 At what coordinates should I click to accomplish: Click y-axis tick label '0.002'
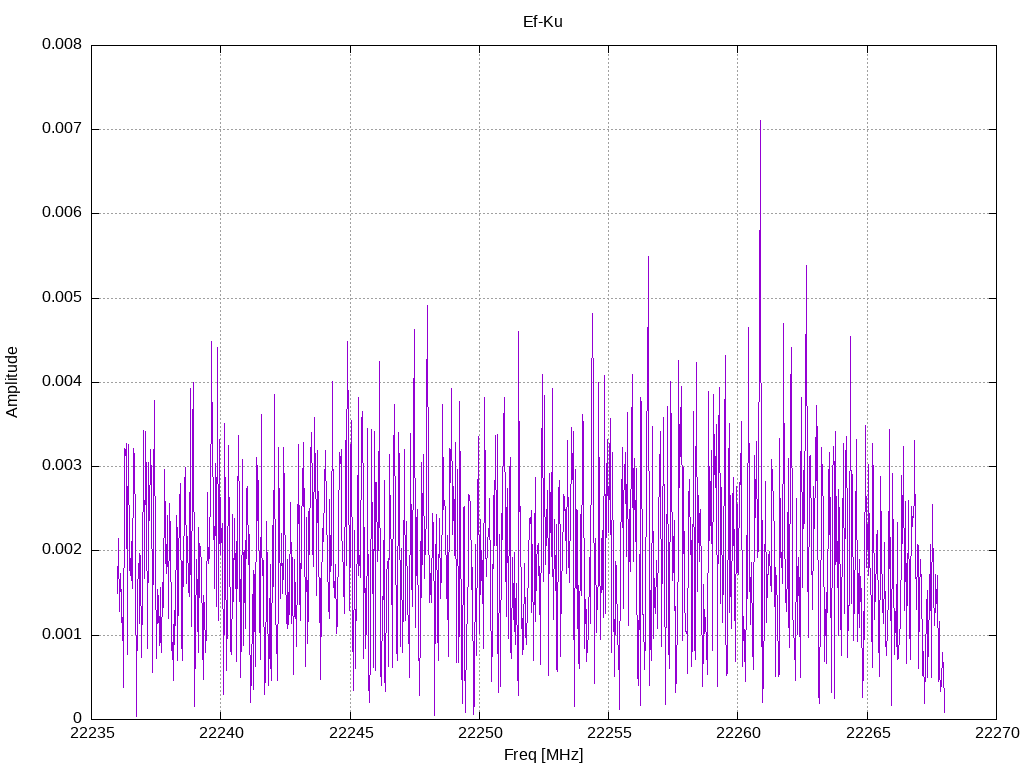coord(62,550)
